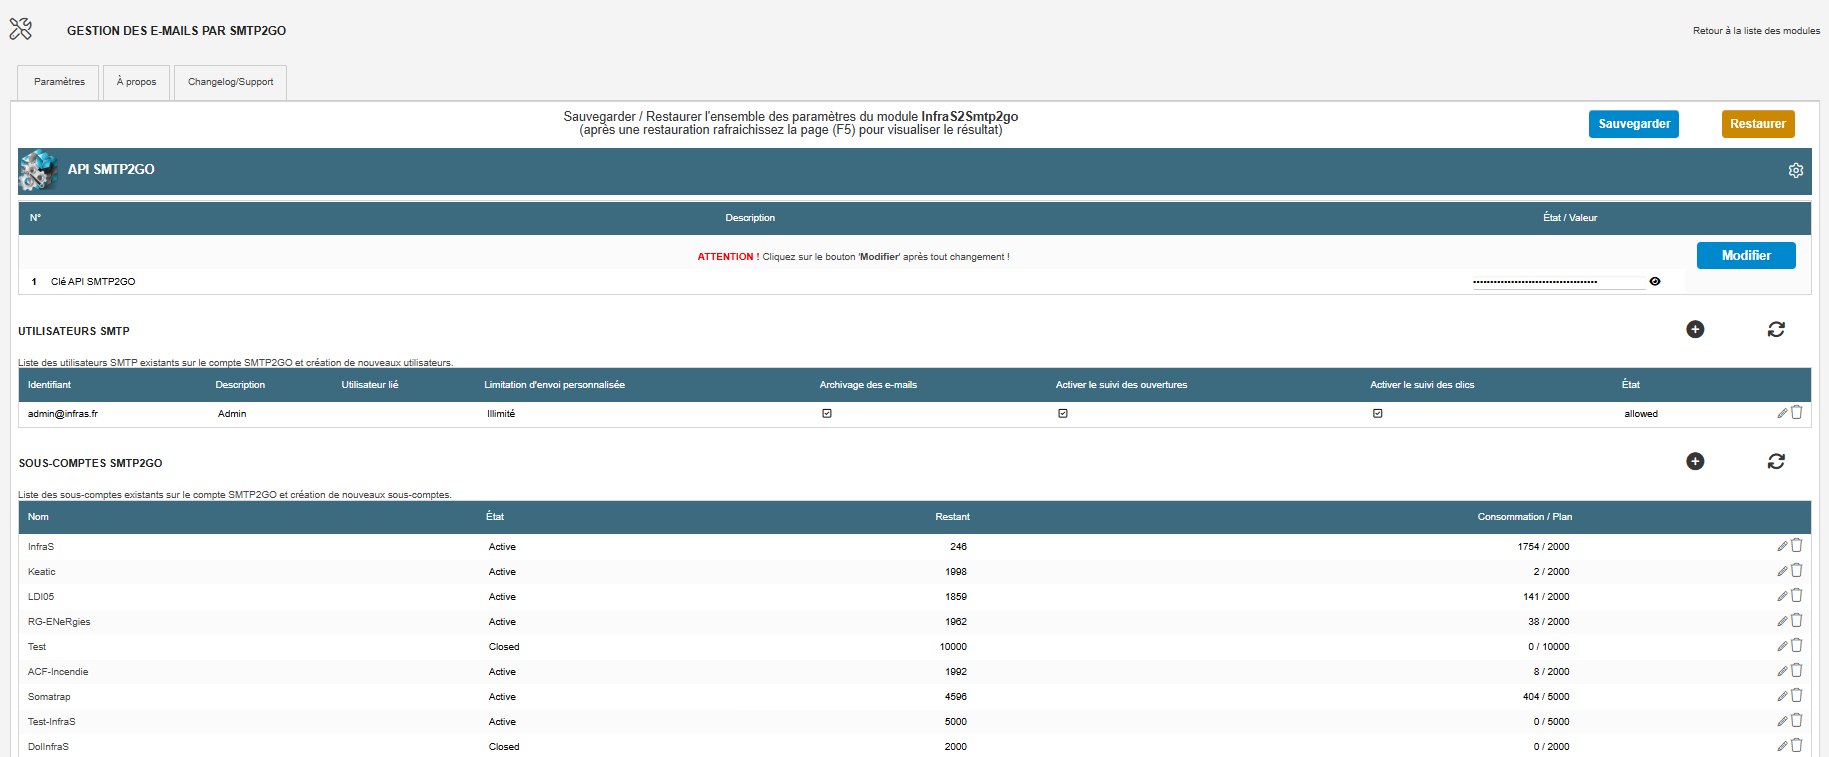Toggle email archiving for admin@infras.fr
1829x757 pixels.
[827, 413]
